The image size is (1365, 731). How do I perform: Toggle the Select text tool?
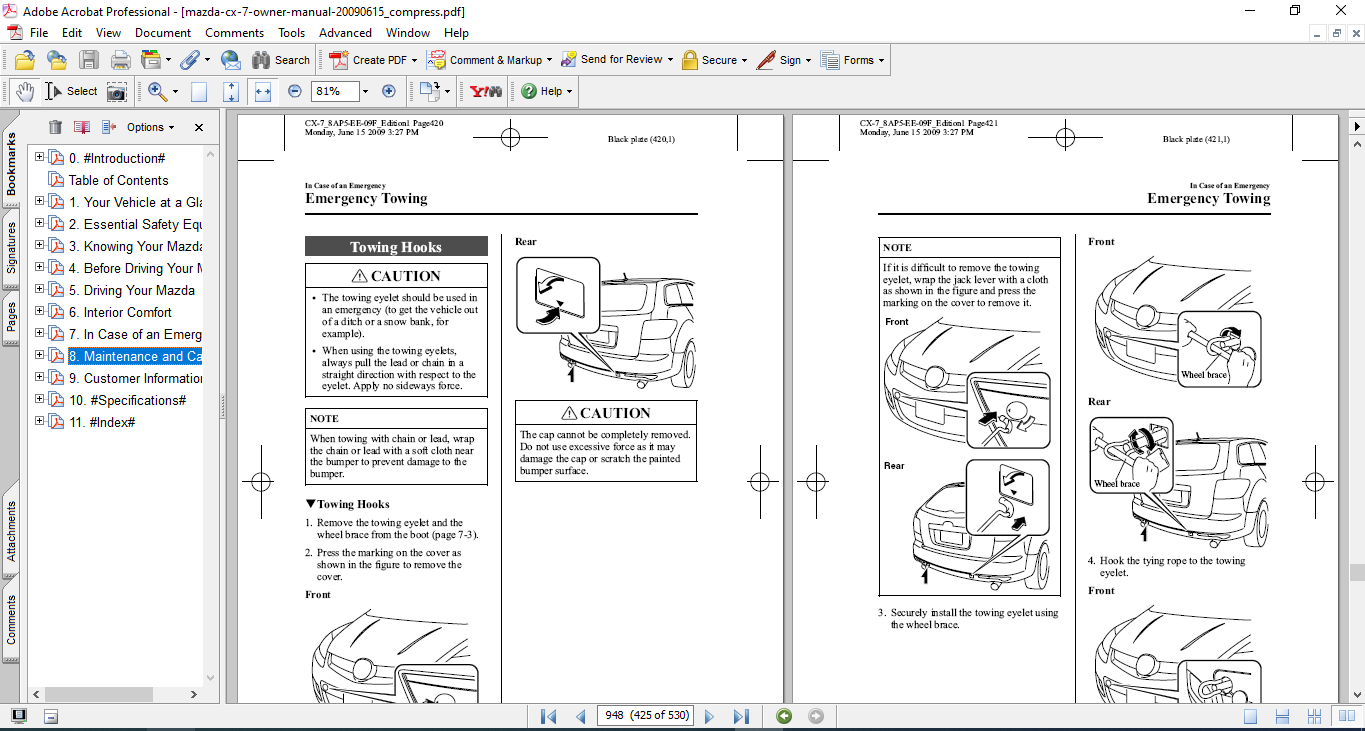pyautogui.click(x=72, y=91)
